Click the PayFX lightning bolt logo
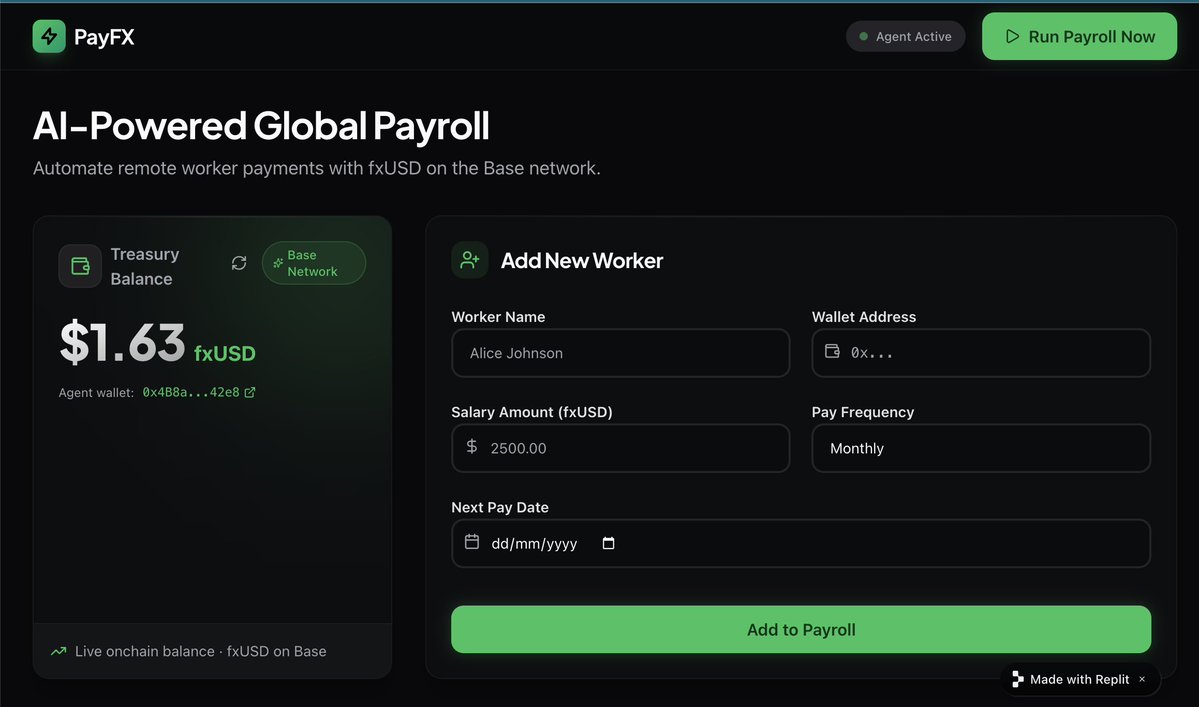The image size is (1199, 707). coord(49,36)
